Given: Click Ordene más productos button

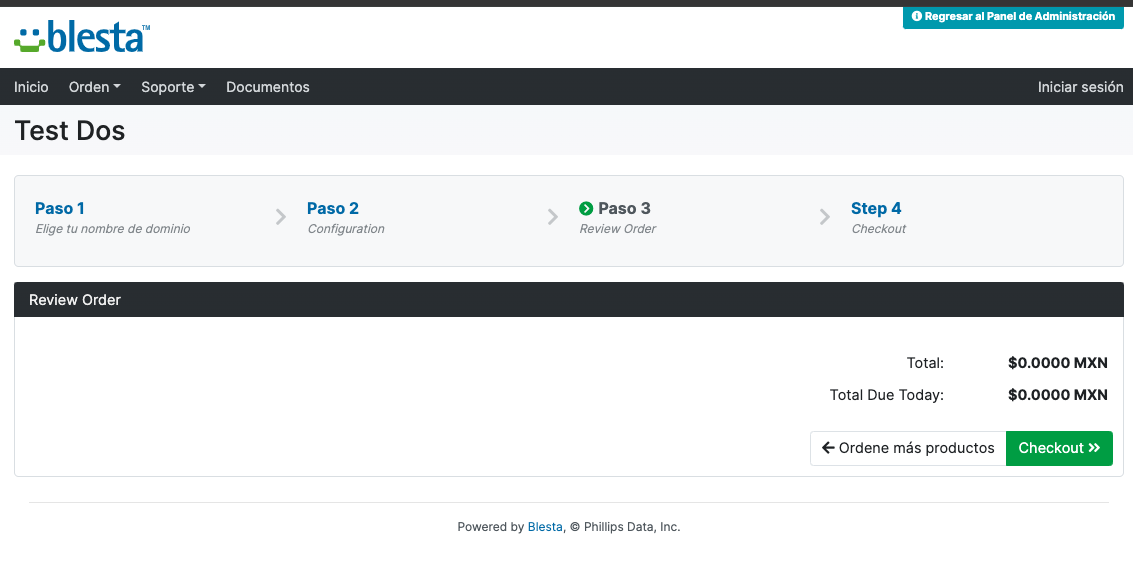Looking at the screenshot, I should tap(908, 448).
